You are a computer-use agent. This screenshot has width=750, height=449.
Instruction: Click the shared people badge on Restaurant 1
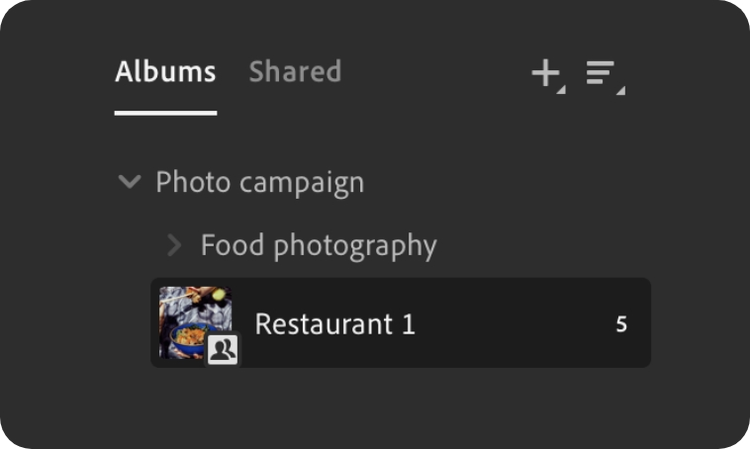222,349
